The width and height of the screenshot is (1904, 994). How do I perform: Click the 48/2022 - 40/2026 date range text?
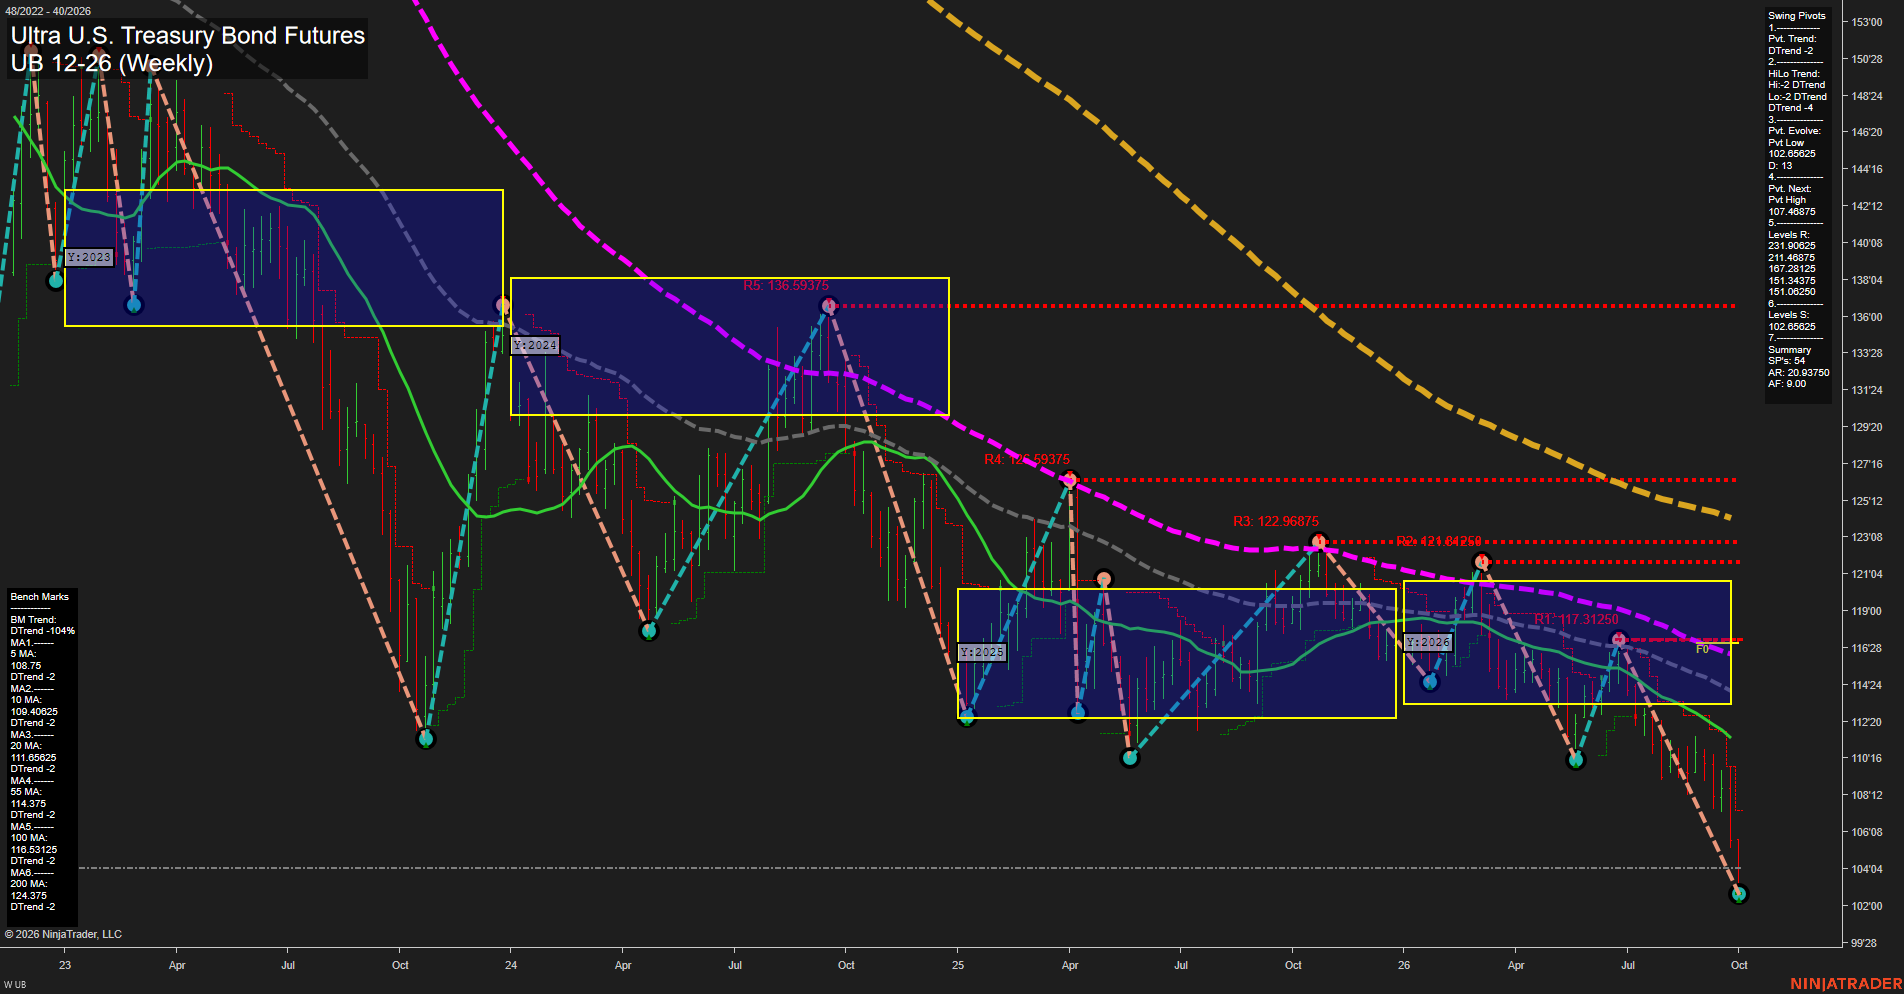(48, 11)
